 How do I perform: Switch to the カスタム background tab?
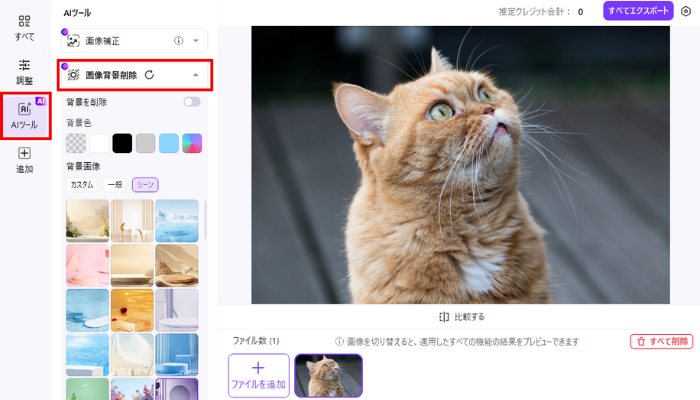click(82, 184)
